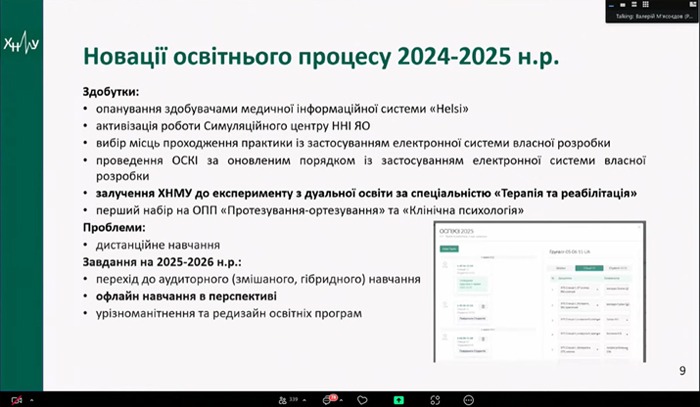Click the 'активізація роботи Симуляційного центру ННІ ЯО' line

click(x=233, y=126)
